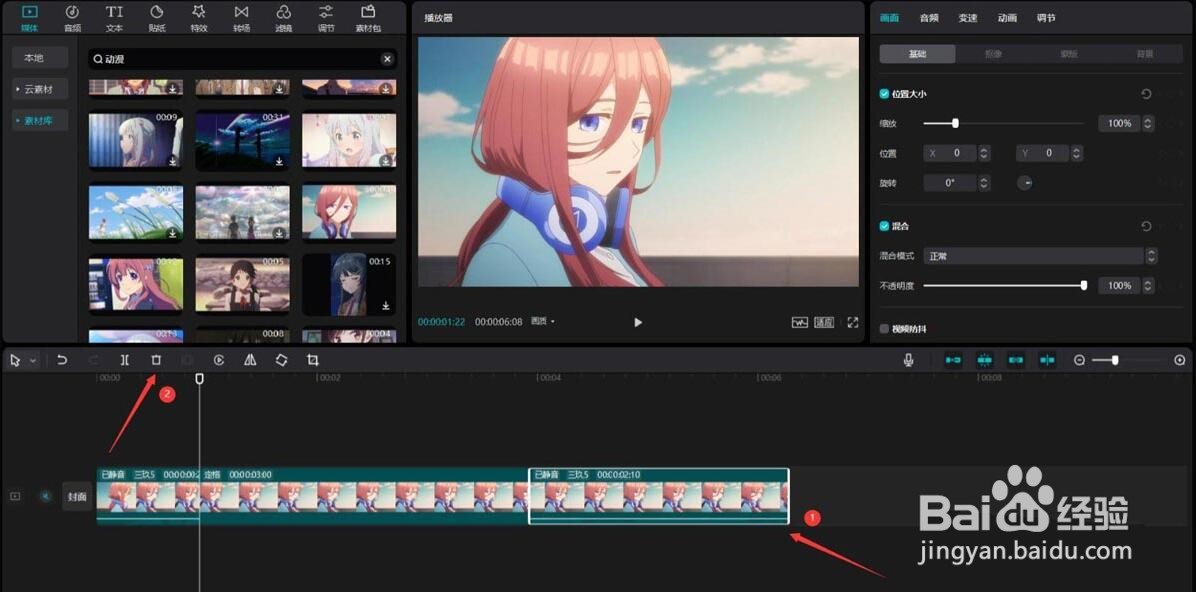Viewport: 1196px width, 592px height.
Task: Toggle the 混合 blend checkbox
Action: coord(884,227)
